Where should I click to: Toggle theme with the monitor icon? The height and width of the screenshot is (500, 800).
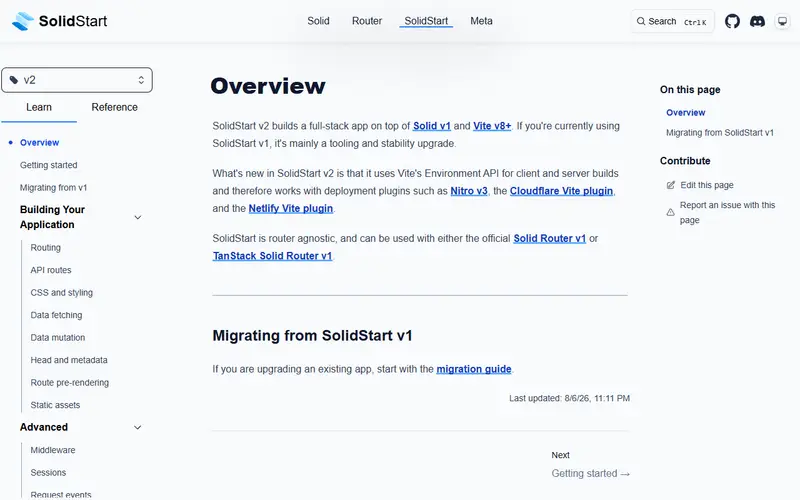782,21
